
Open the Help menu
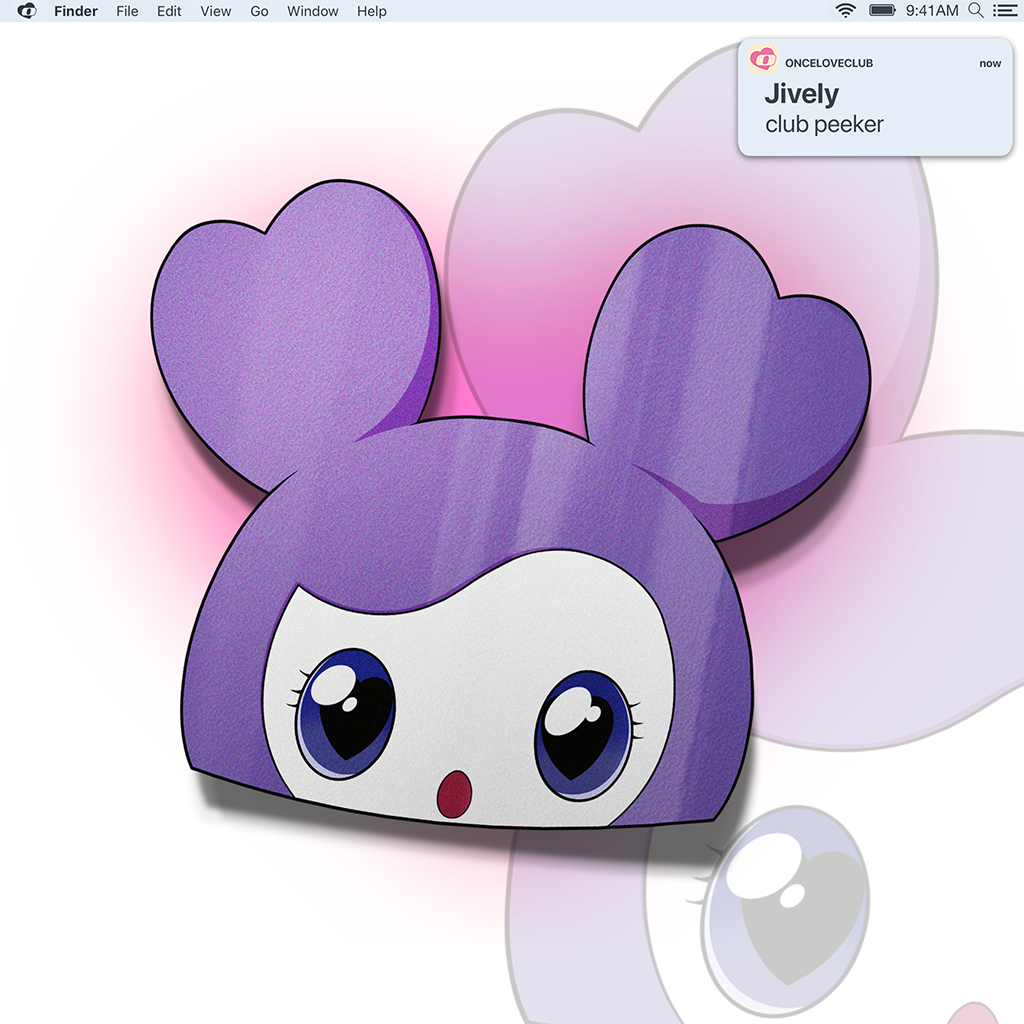pyautogui.click(x=371, y=11)
